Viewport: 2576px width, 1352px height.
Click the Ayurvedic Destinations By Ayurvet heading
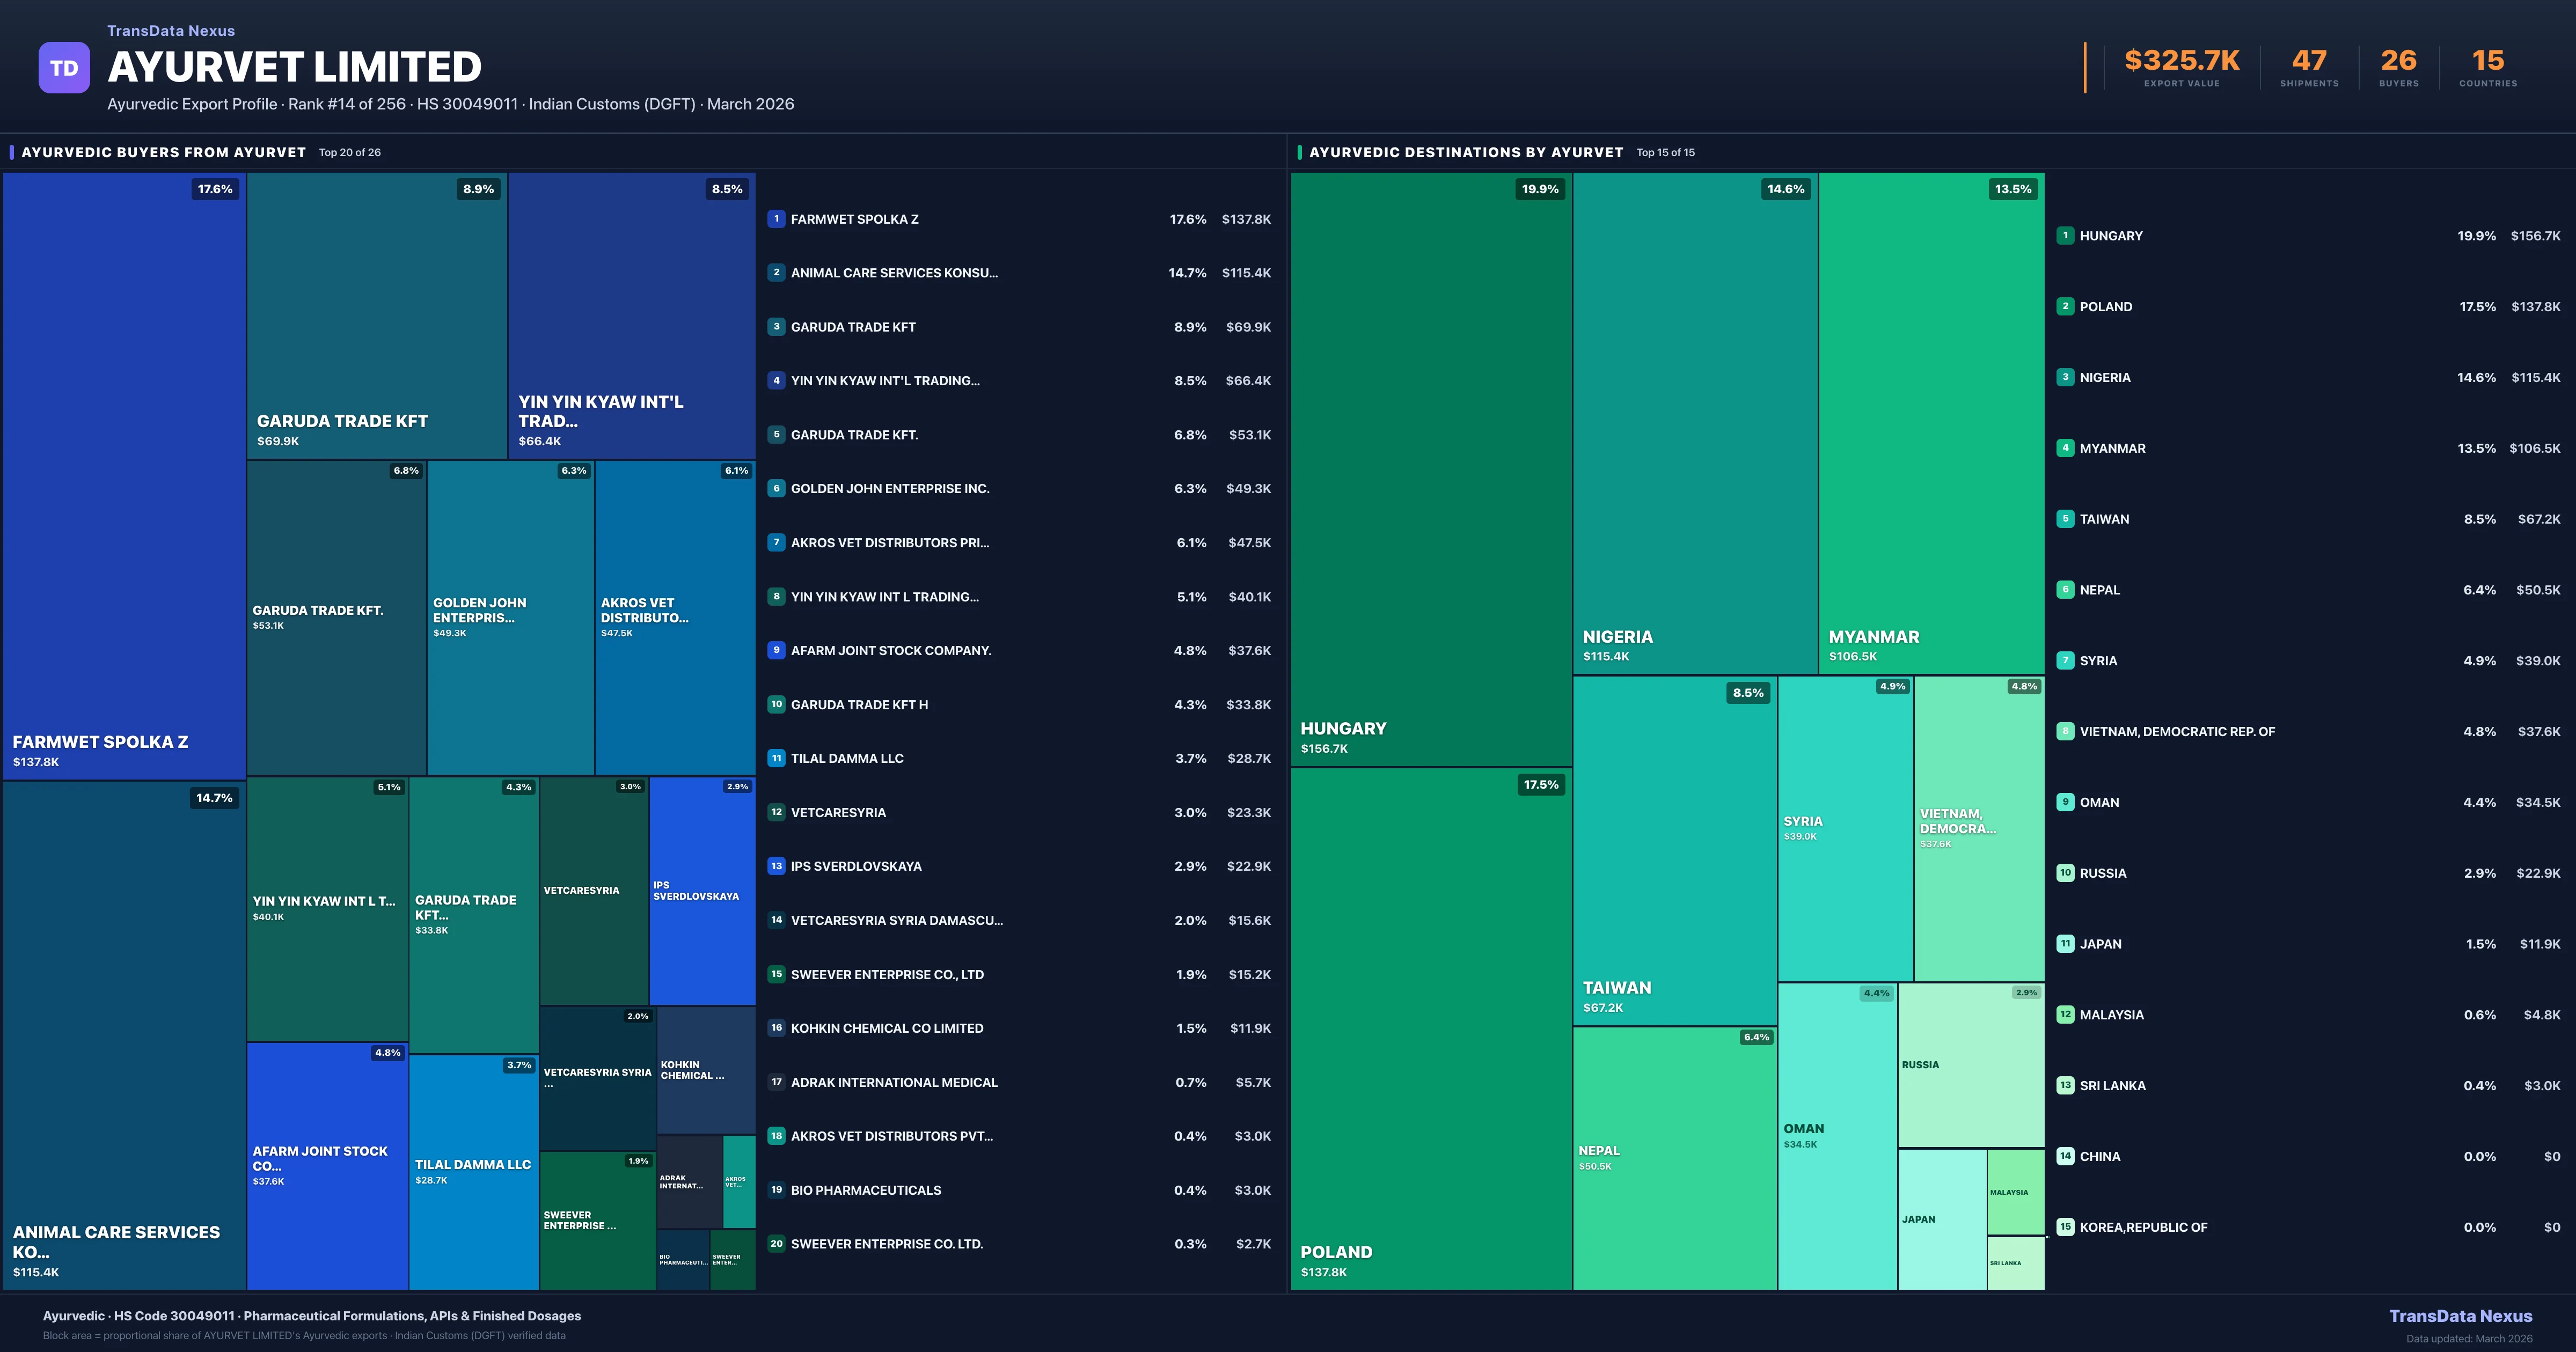pos(1466,152)
